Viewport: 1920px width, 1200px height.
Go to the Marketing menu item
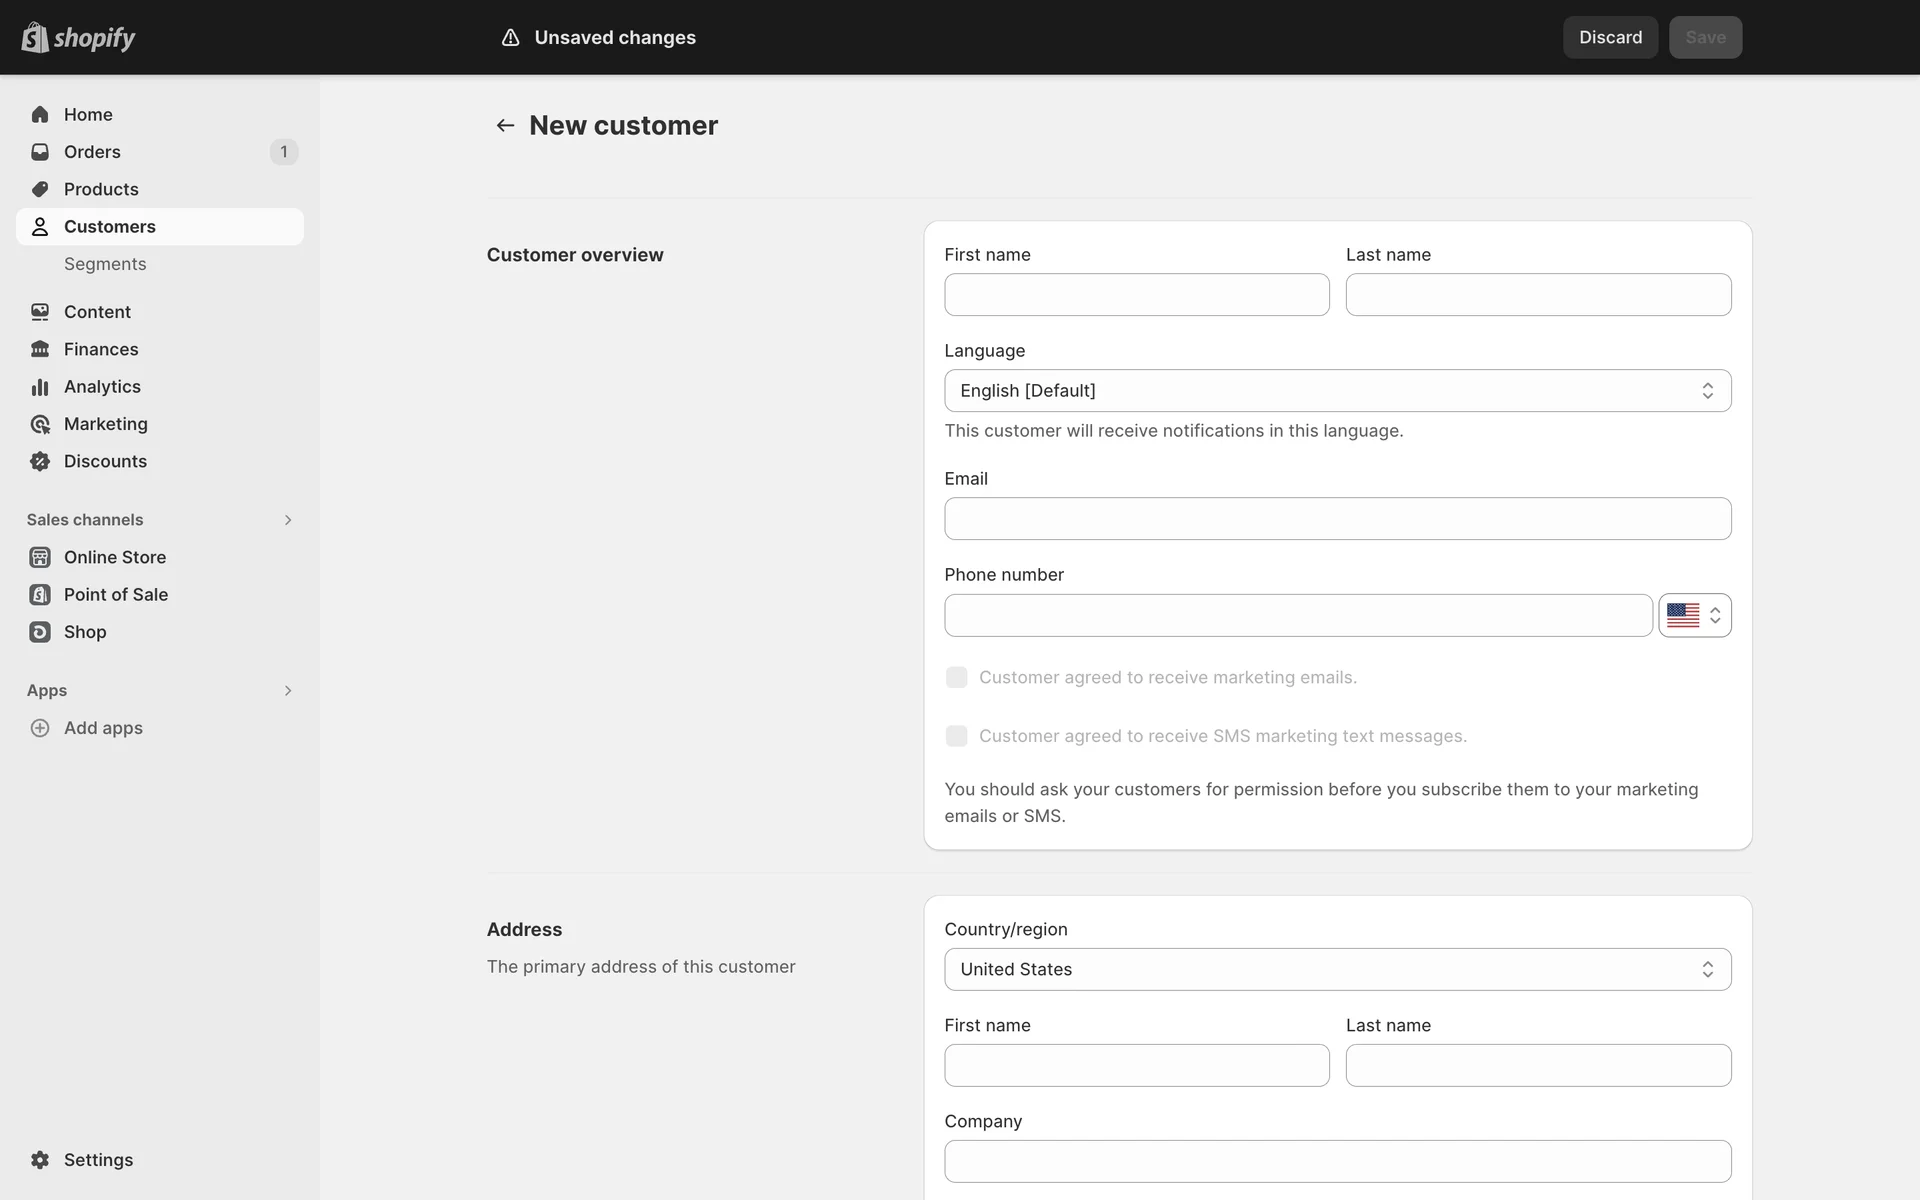pos(105,424)
